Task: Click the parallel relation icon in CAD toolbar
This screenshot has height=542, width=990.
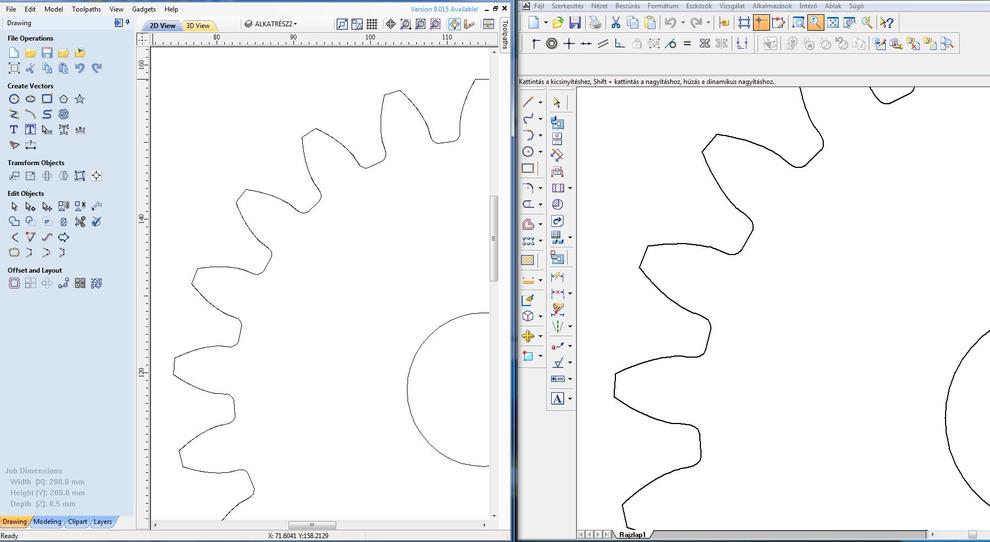Action: pos(603,44)
